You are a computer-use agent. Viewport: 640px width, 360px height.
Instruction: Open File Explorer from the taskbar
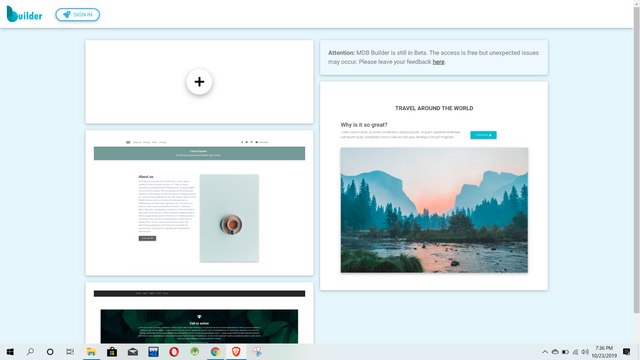pyautogui.click(x=91, y=352)
